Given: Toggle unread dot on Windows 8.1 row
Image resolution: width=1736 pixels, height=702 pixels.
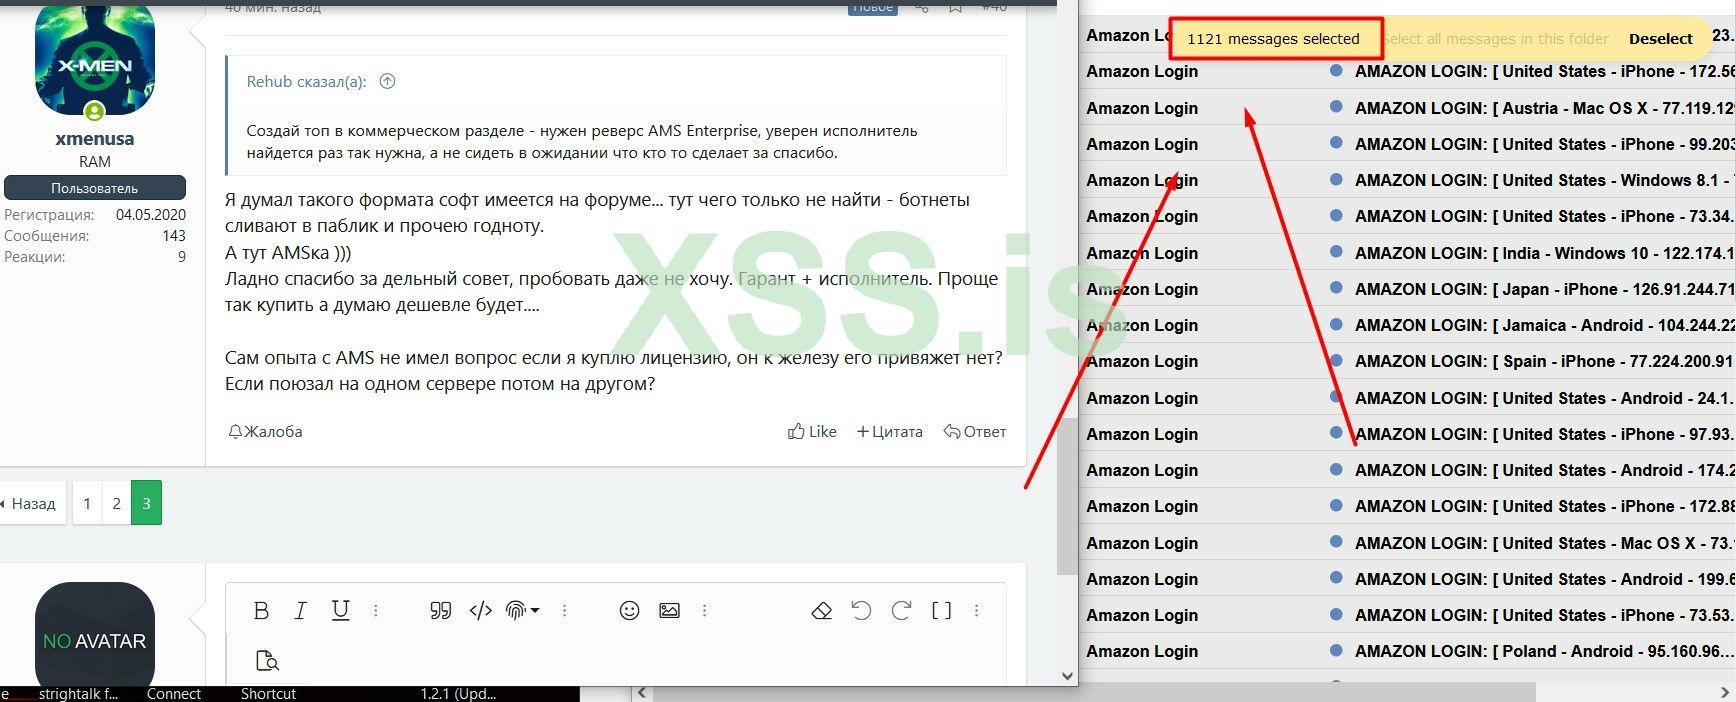Looking at the screenshot, I should tap(1336, 179).
